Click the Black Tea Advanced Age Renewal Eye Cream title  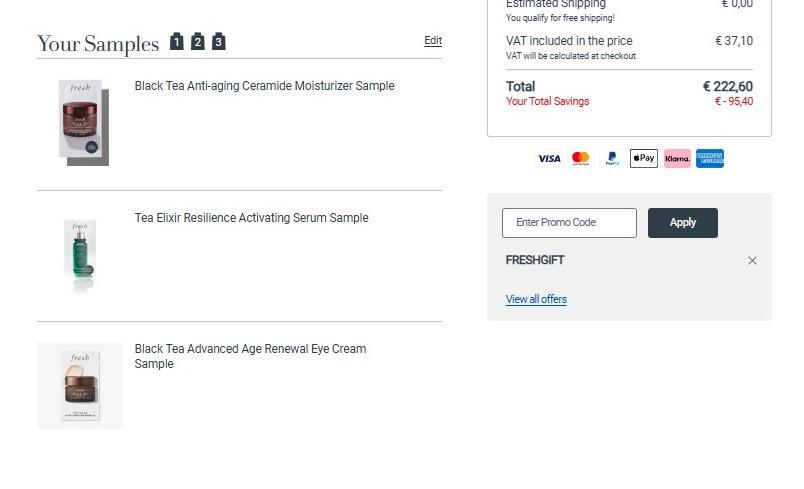[250, 356]
